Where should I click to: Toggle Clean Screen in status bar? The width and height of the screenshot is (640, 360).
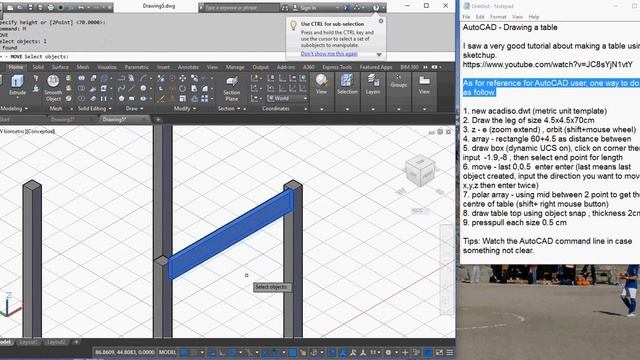(439, 352)
